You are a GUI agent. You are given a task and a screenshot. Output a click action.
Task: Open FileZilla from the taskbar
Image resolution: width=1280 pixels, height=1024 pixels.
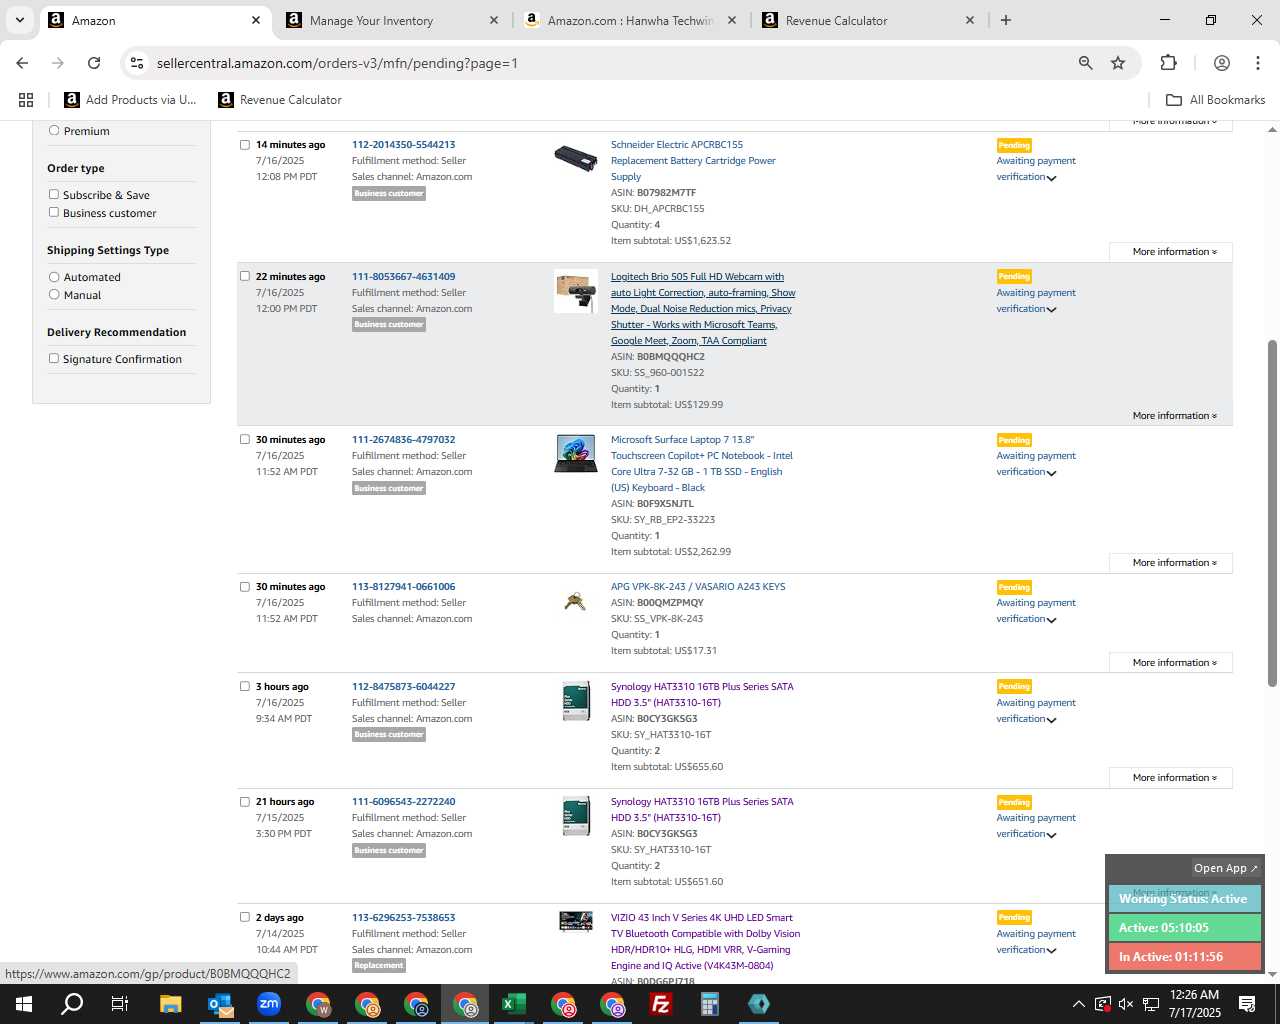pyautogui.click(x=661, y=1004)
